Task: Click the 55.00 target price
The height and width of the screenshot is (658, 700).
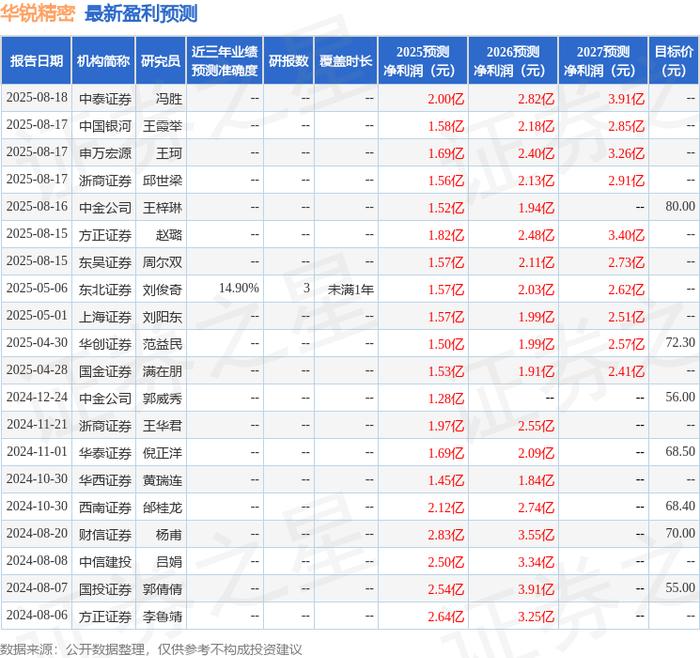Action: coord(680,588)
